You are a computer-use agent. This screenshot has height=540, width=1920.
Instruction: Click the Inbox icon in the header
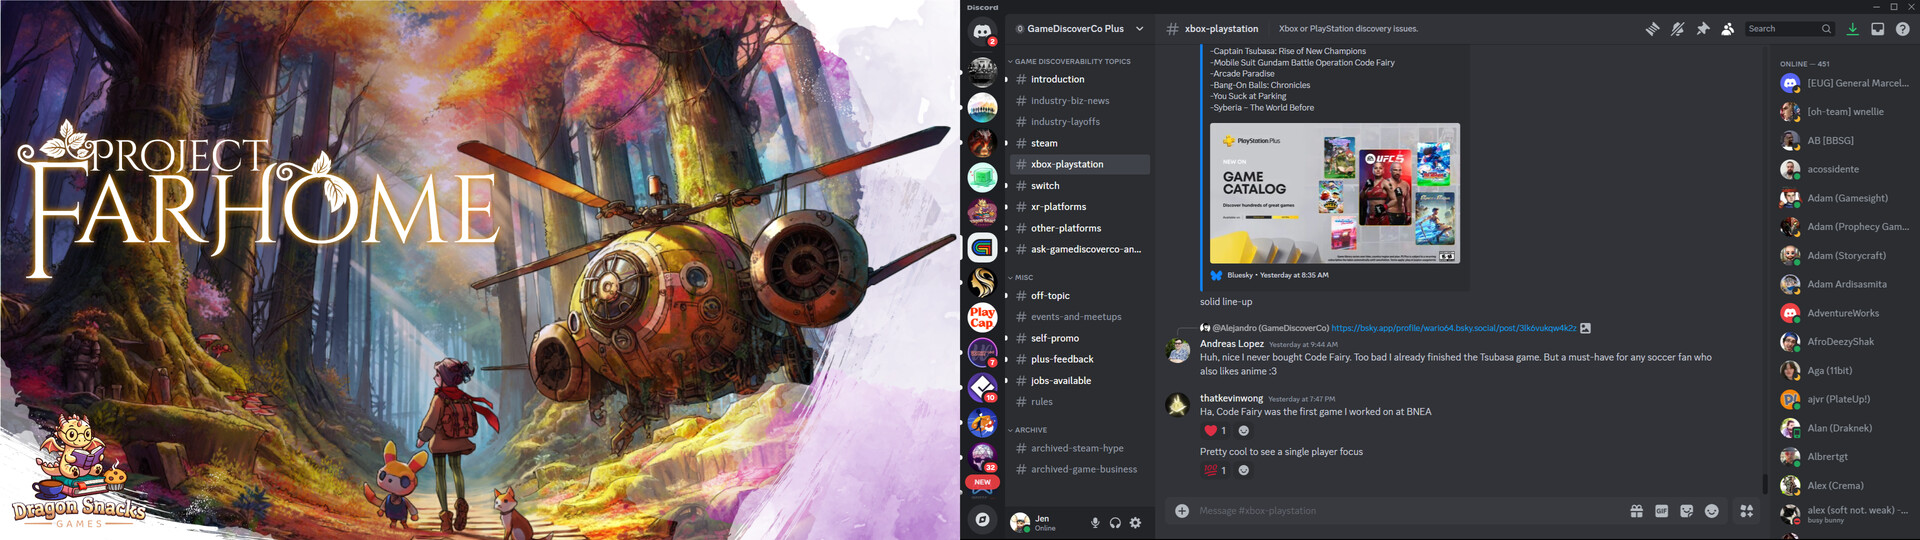click(1877, 29)
